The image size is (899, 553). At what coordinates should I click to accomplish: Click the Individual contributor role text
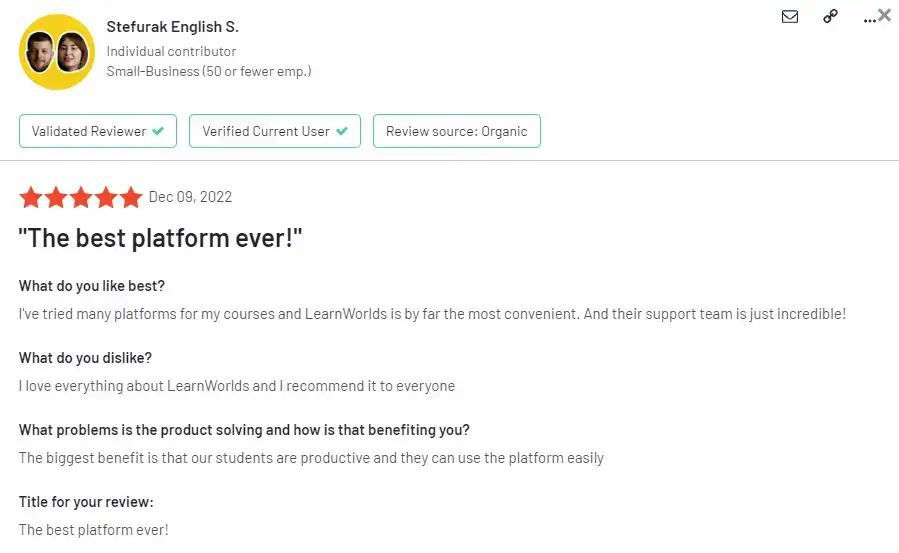tap(171, 52)
